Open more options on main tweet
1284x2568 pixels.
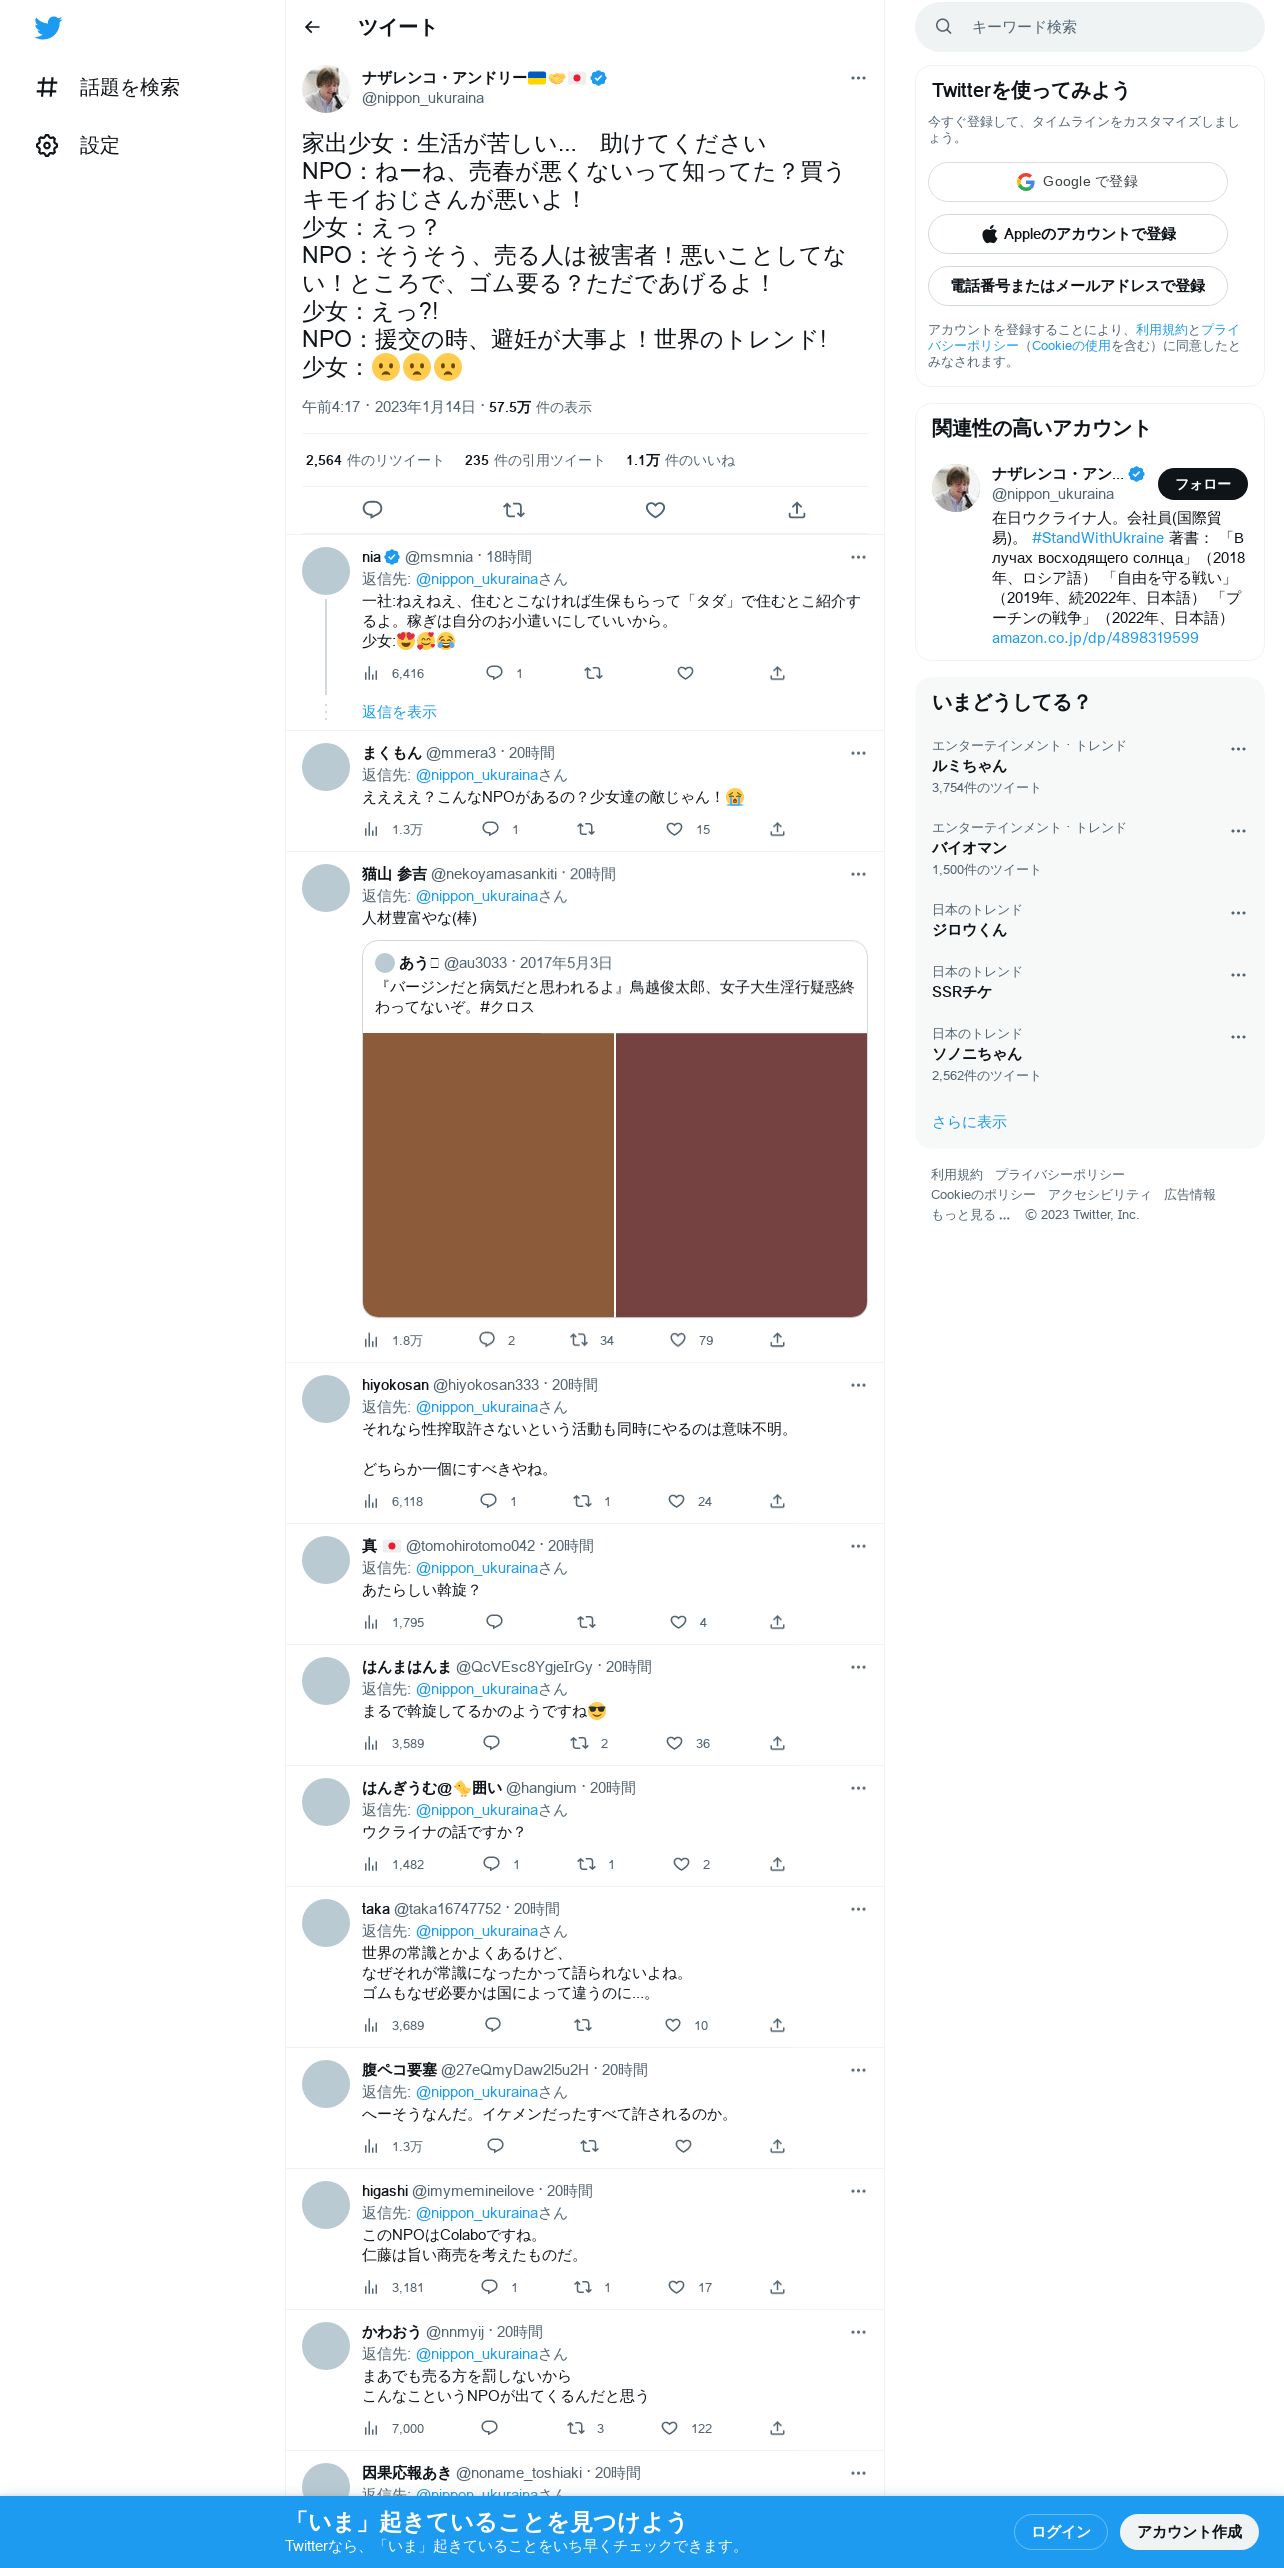pos(858,78)
